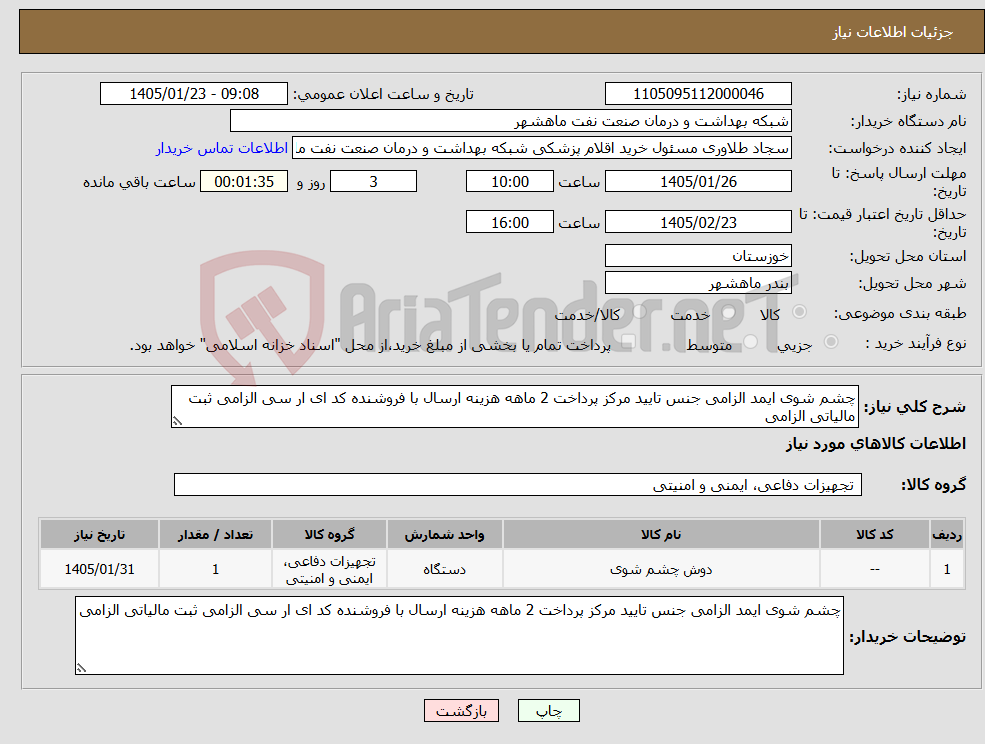Click the goods group field تجهیزات دفاعی

(x=518, y=484)
